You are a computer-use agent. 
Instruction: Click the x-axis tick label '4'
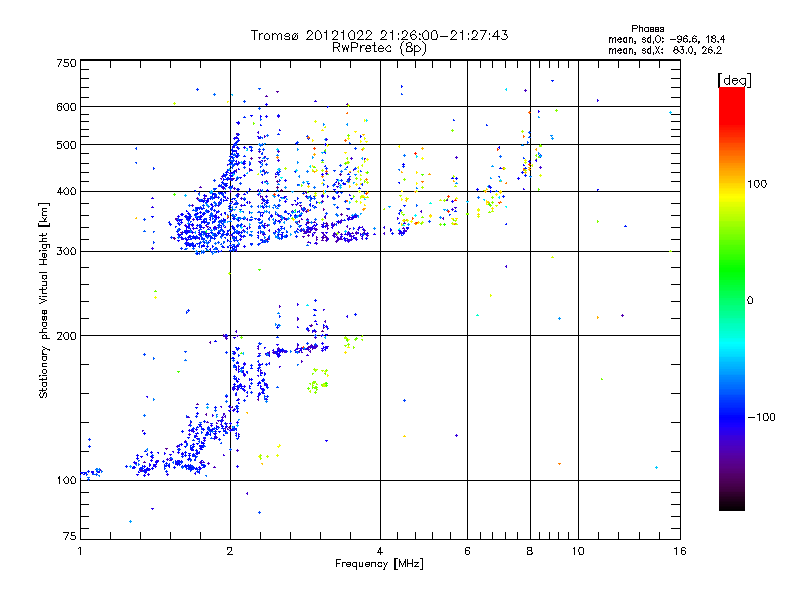(380, 551)
